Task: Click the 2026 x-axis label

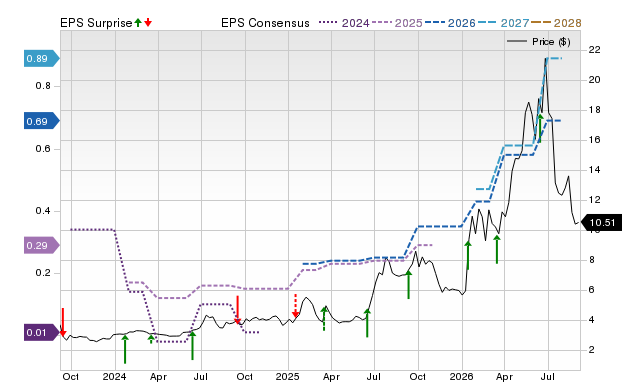Action: [x=462, y=376]
